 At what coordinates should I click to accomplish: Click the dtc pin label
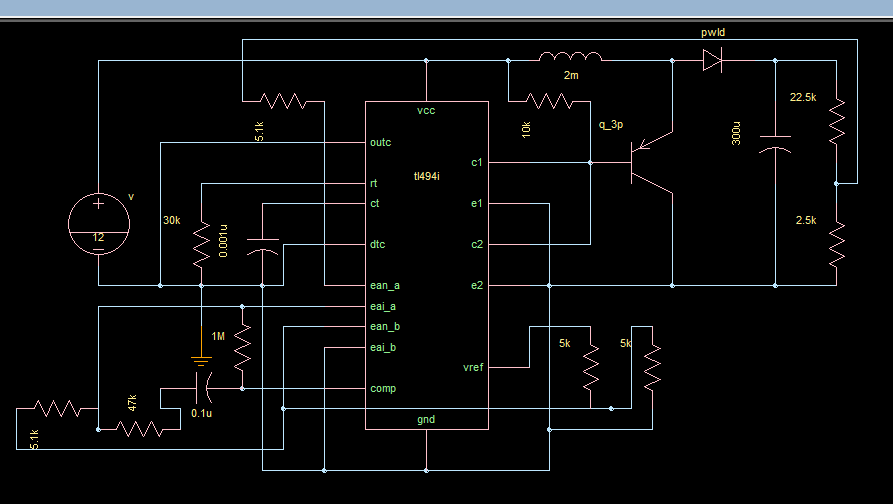(378, 244)
